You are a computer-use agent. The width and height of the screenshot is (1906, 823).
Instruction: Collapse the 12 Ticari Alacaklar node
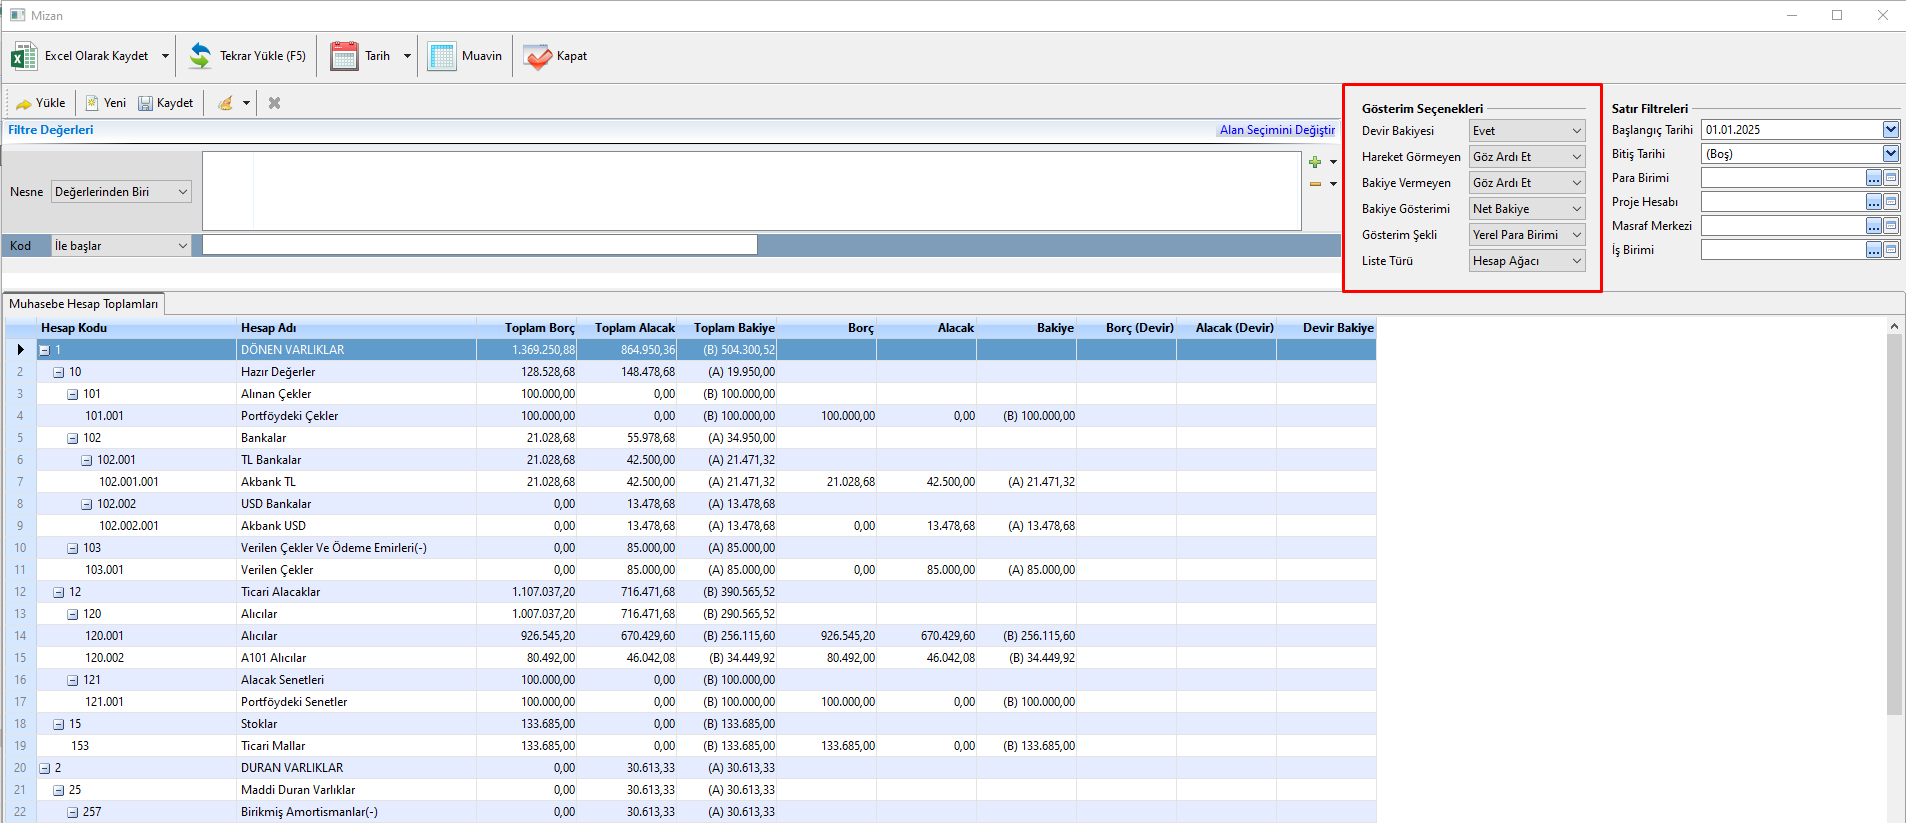58,592
